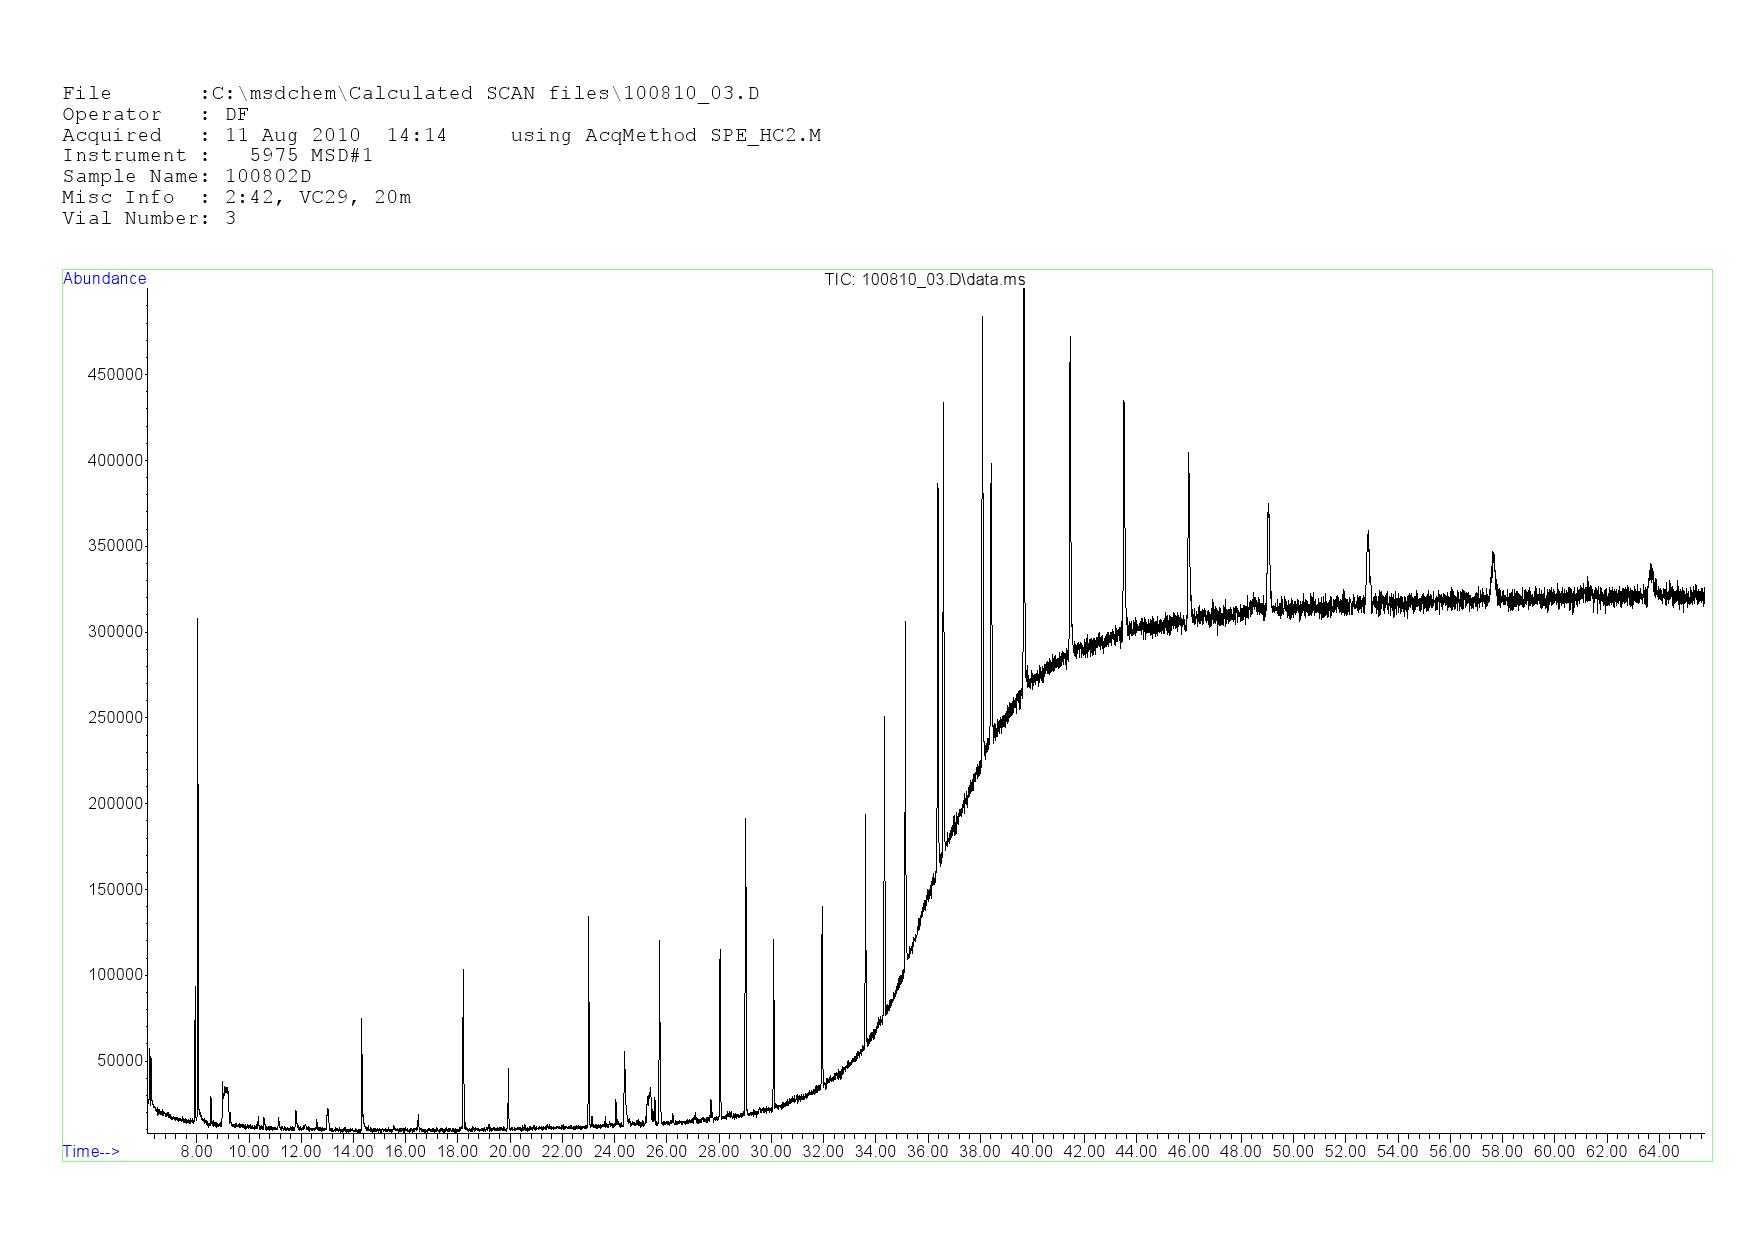Click the TIC: 100810_03.D\data.ms plot title

[924, 280]
